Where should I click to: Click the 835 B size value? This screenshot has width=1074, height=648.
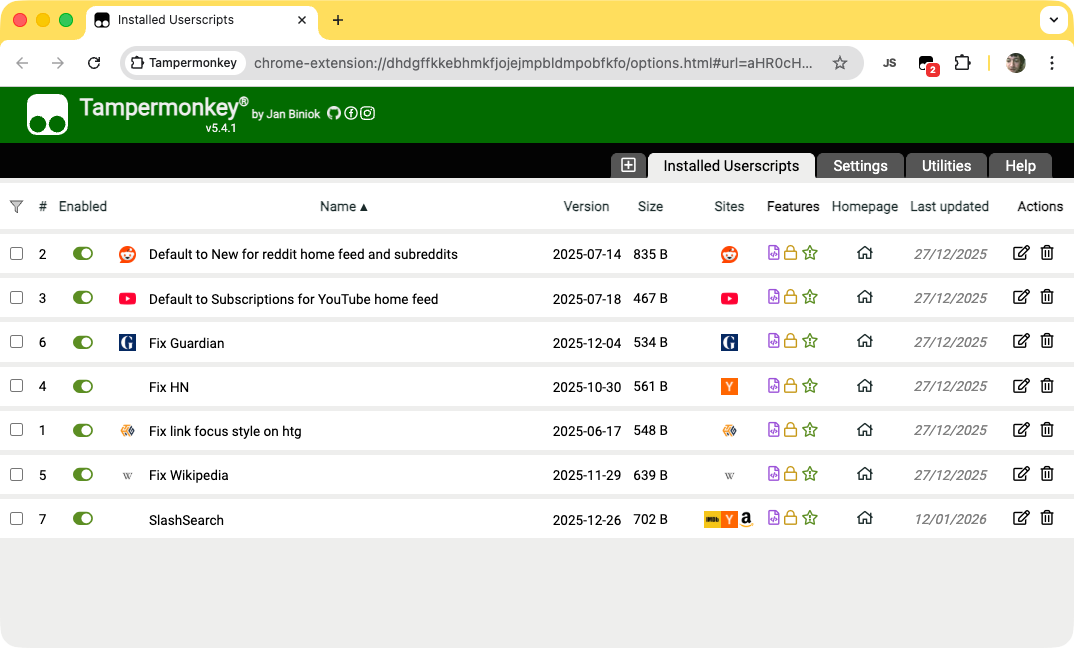pos(650,254)
